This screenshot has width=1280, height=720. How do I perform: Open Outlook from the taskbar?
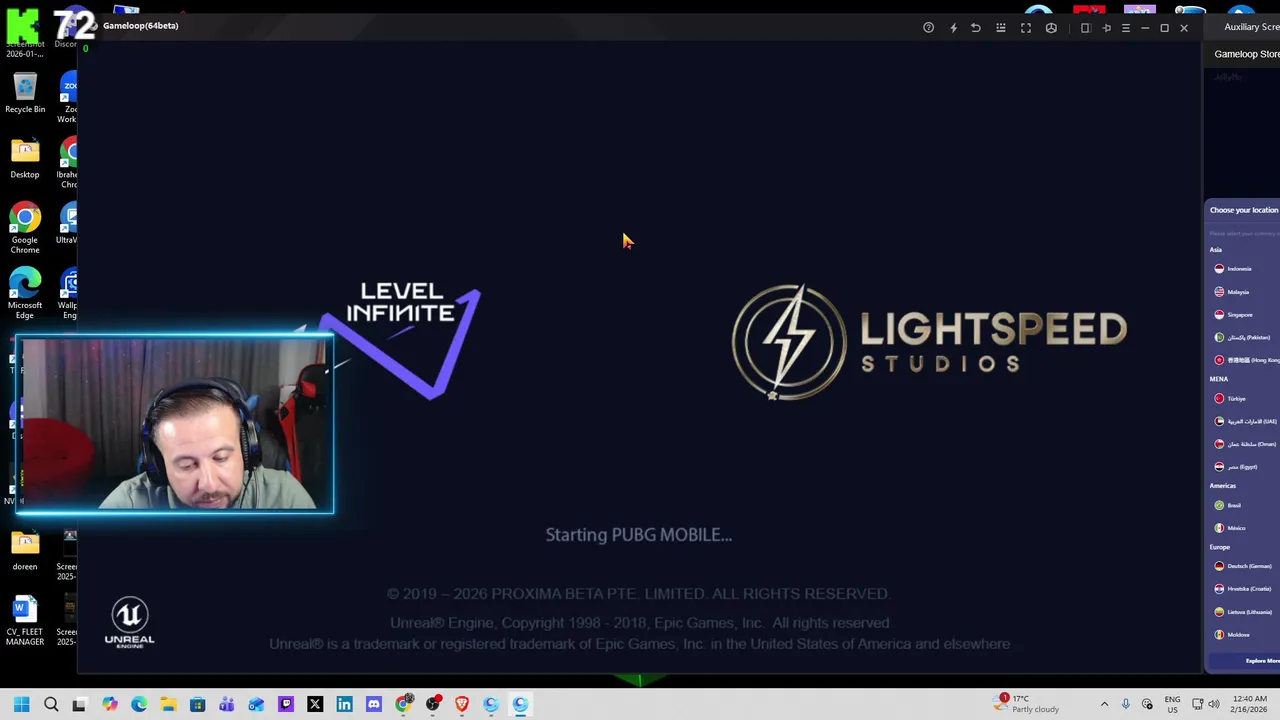click(x=256, y=704)
